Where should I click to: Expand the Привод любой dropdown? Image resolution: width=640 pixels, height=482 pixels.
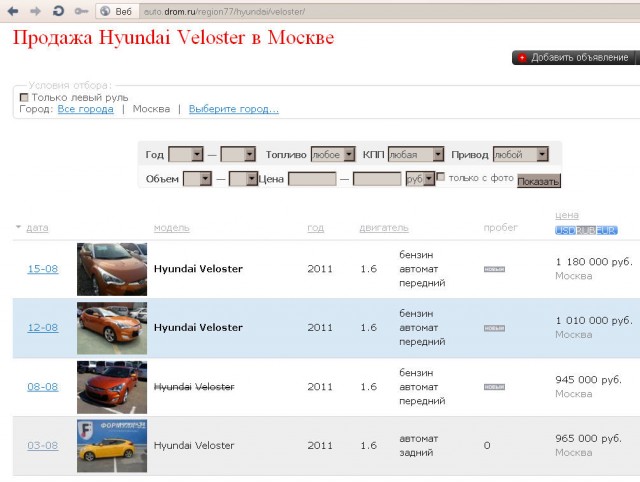click(520, 154)
